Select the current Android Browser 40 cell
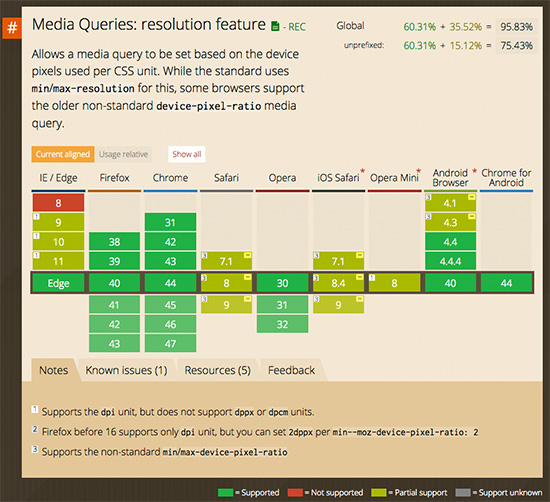 tap(450, 283)
